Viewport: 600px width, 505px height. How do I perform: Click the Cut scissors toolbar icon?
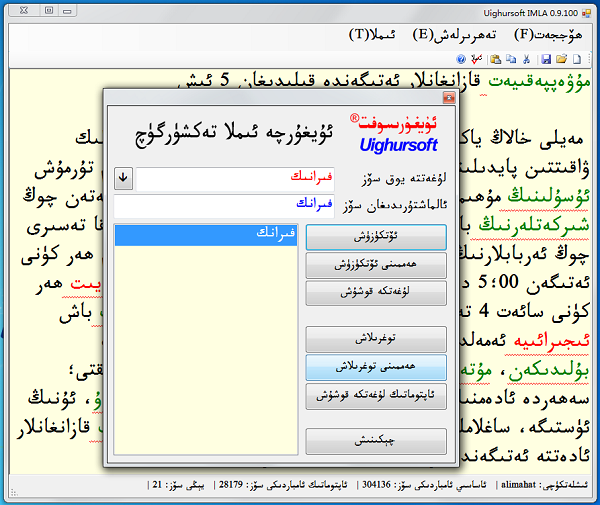coord(527,59)
